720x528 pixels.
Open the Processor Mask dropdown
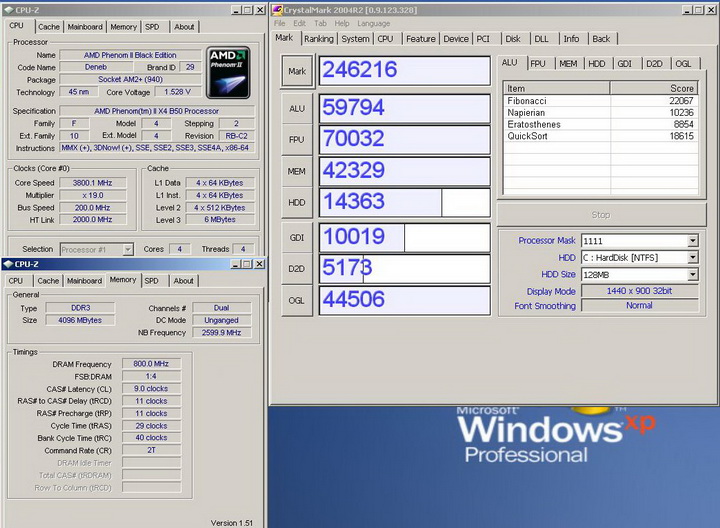693,241
